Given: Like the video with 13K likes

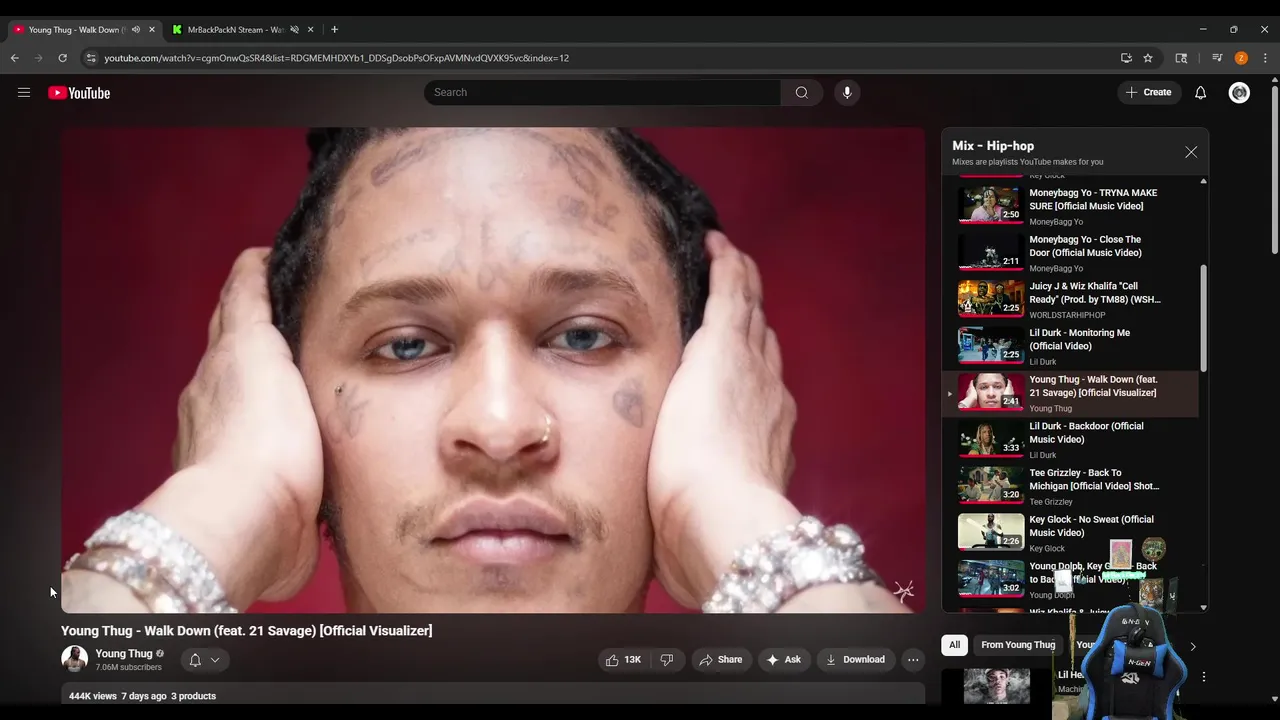Looking at the screenshot, I should point(624,660).
